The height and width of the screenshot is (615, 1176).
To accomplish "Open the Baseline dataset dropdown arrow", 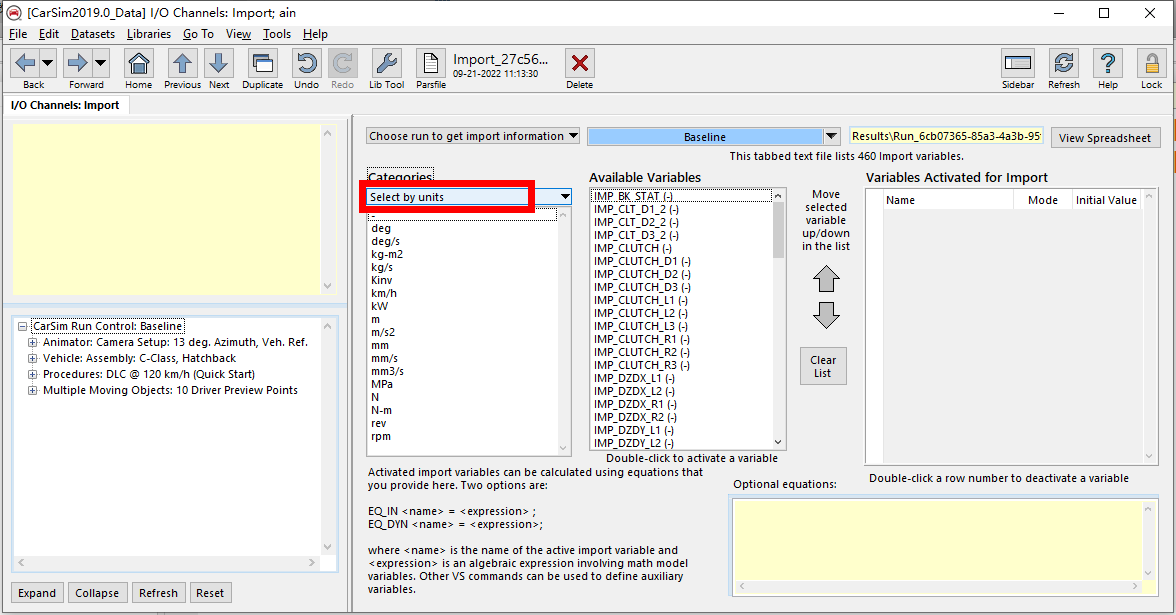I will (x=831, y=136).
